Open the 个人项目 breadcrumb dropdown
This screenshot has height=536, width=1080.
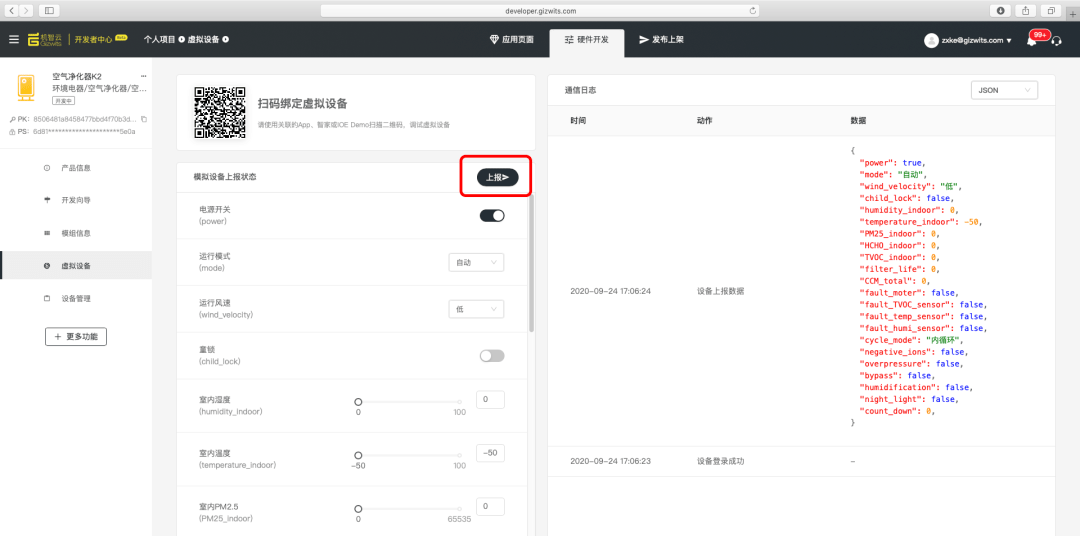(163, 39)
